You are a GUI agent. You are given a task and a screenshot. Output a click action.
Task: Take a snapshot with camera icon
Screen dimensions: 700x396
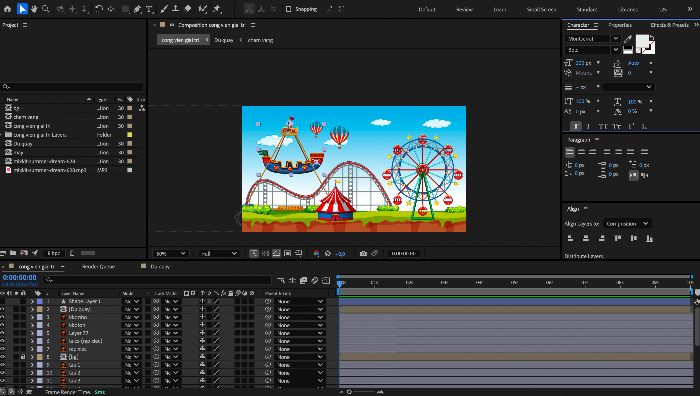click(363, 253)
